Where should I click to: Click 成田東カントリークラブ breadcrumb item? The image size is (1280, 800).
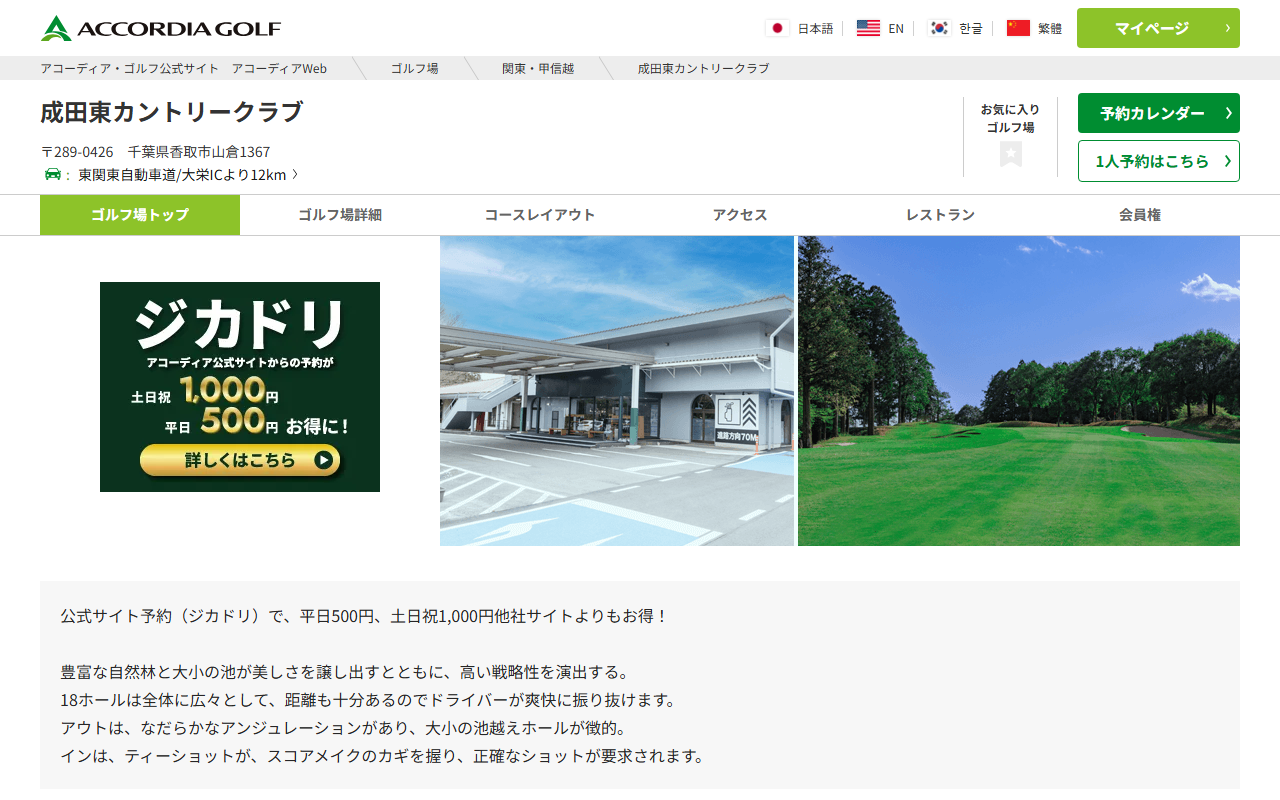click(704, 69)
